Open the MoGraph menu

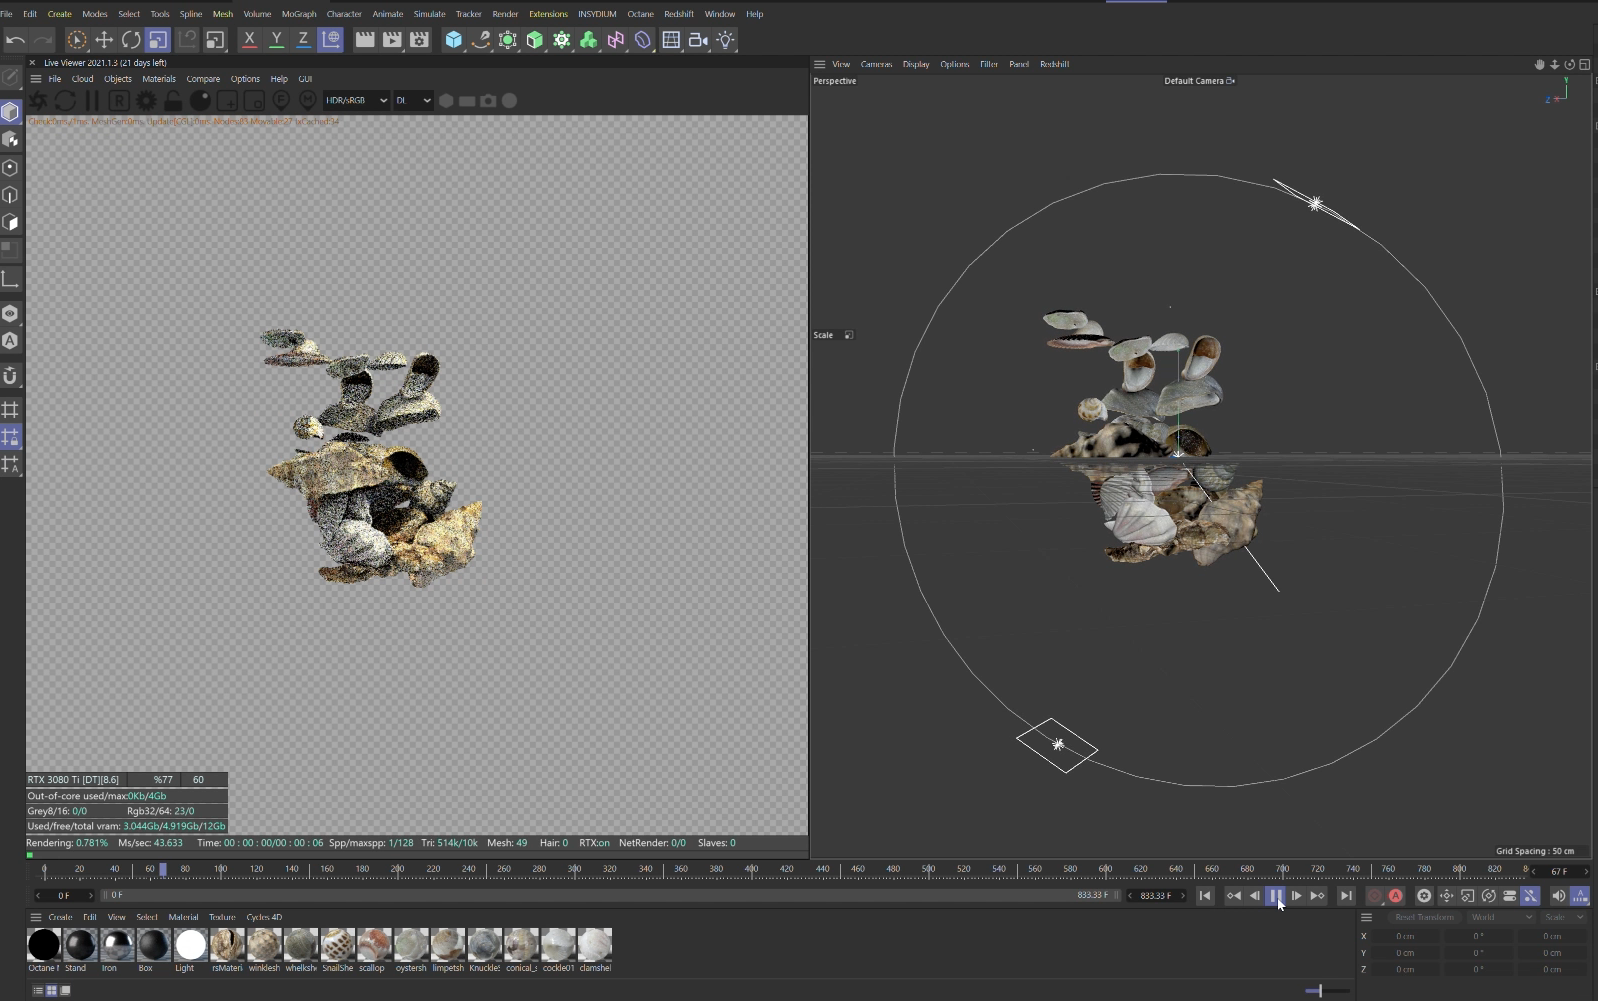click(x=299, y=14)
